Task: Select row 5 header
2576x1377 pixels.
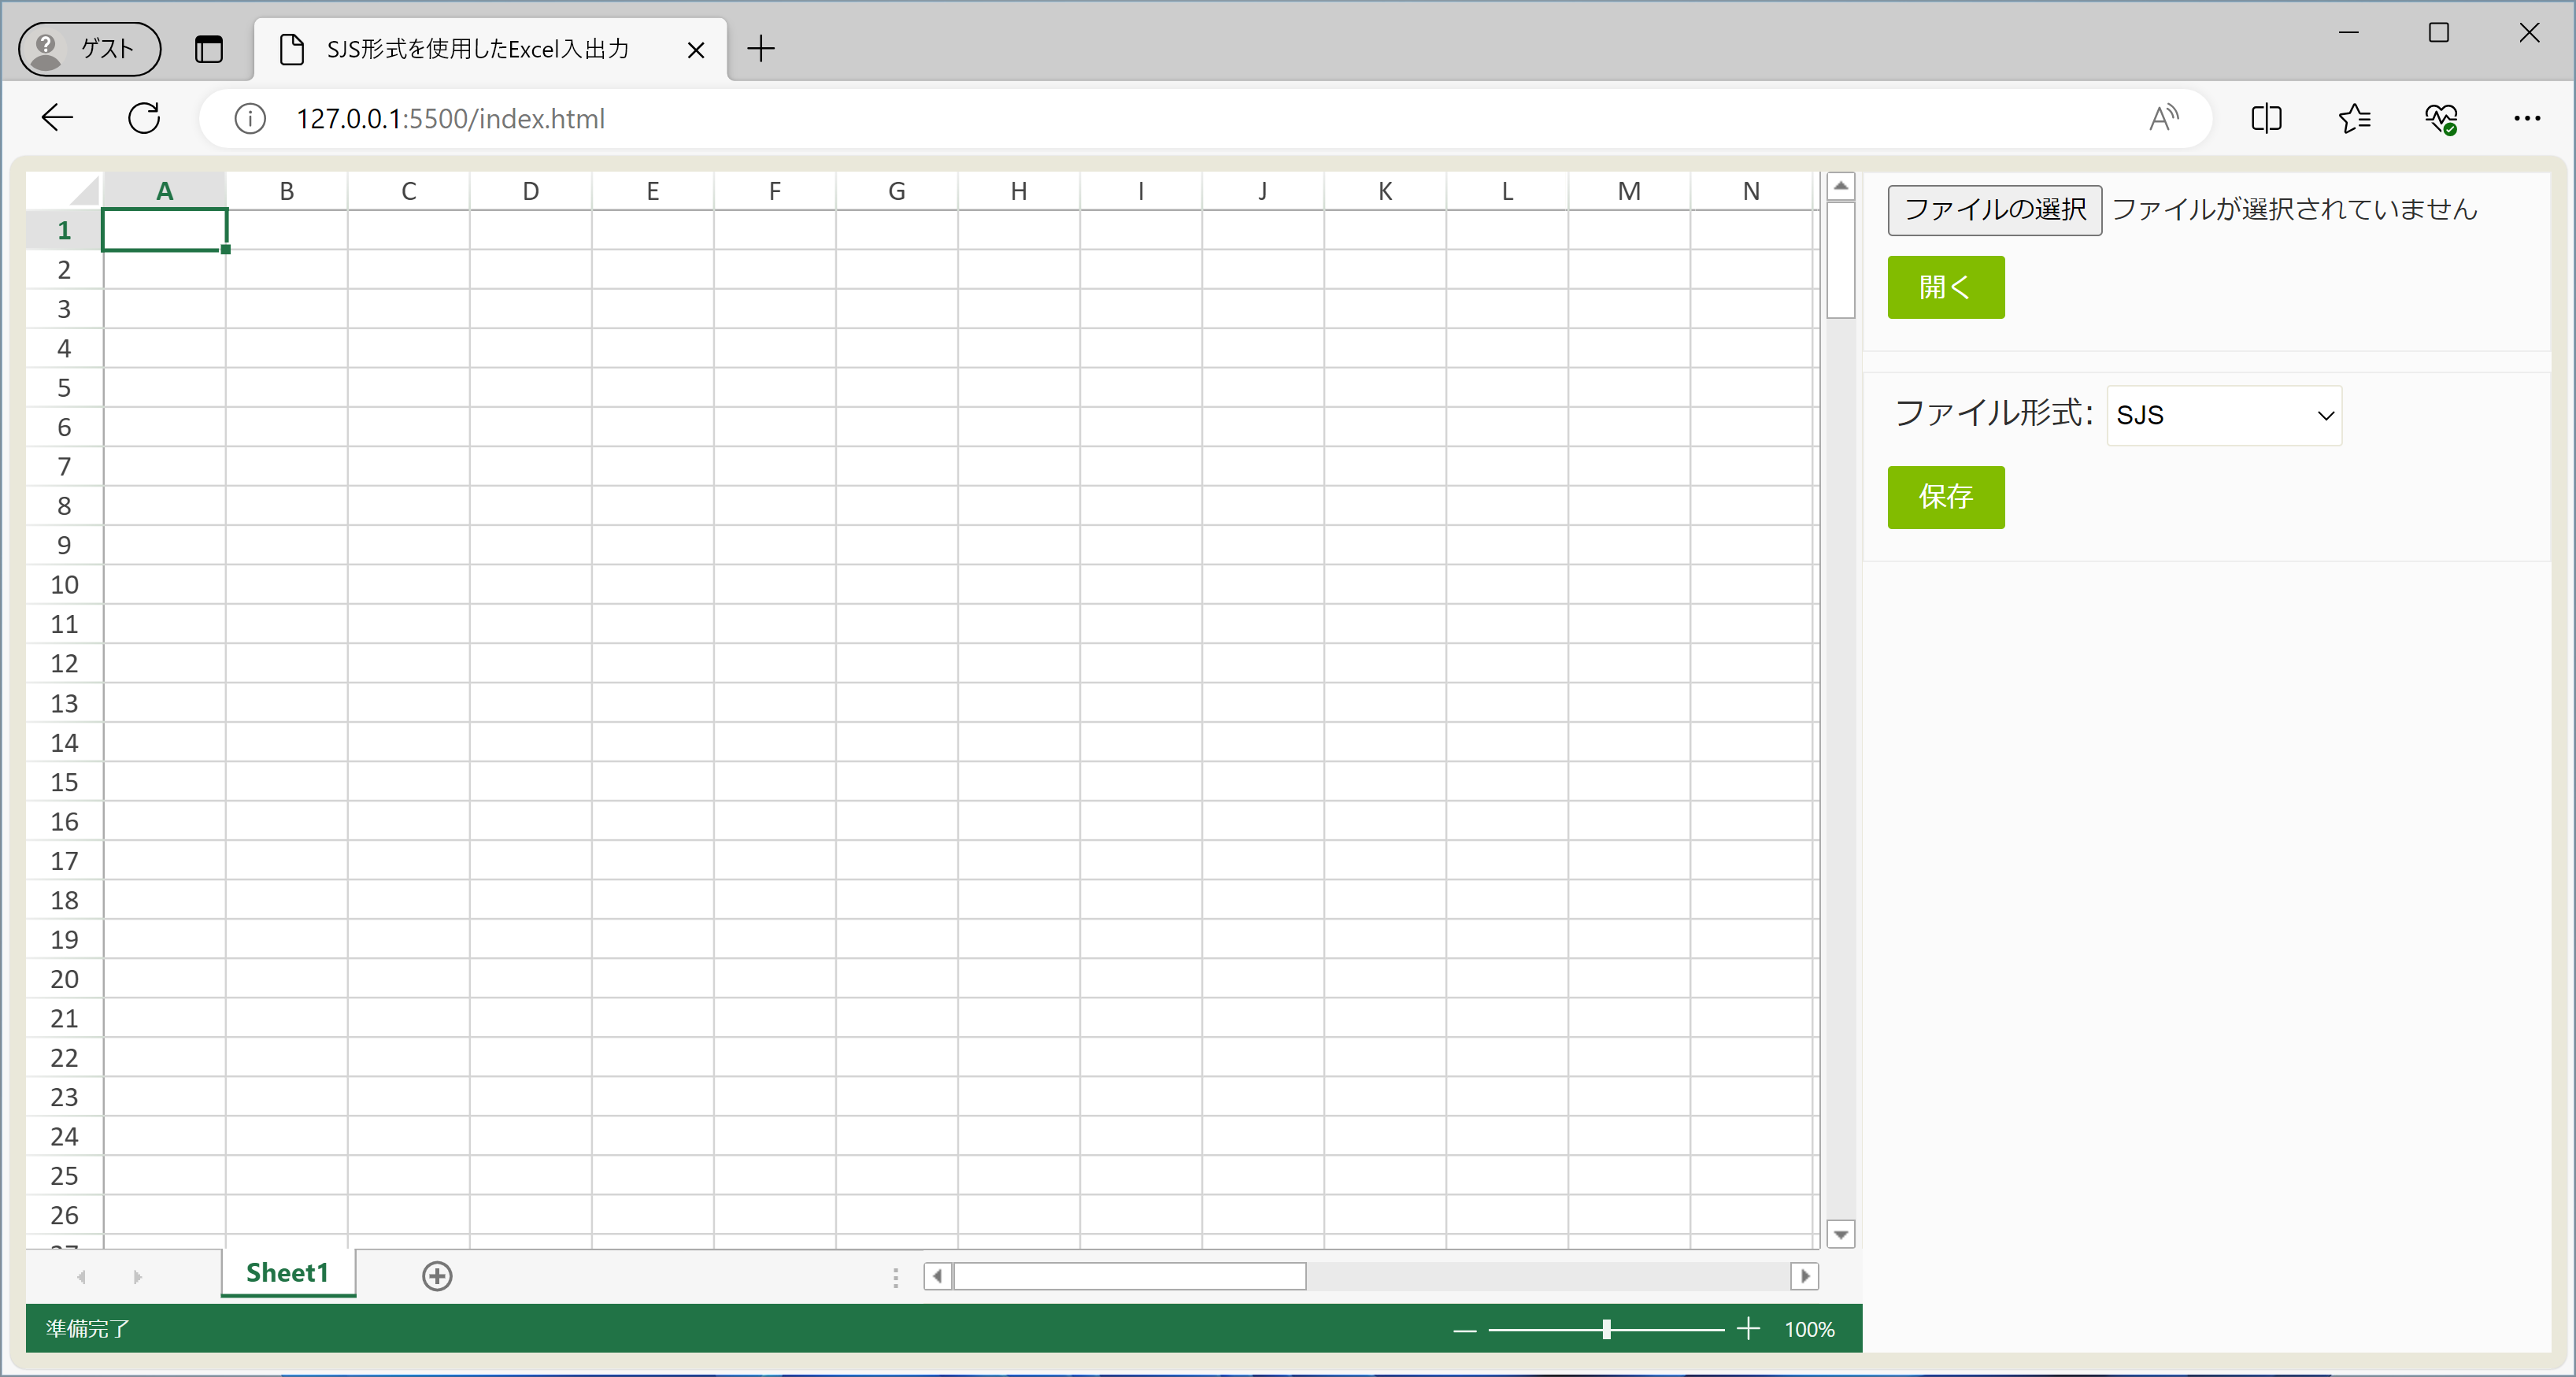Action: point(64,388)
